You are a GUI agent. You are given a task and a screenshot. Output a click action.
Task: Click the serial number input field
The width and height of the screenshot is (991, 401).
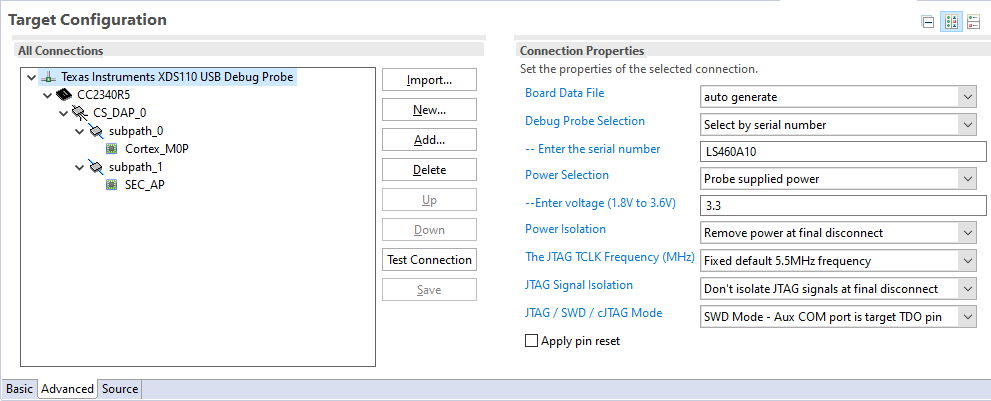842,151
